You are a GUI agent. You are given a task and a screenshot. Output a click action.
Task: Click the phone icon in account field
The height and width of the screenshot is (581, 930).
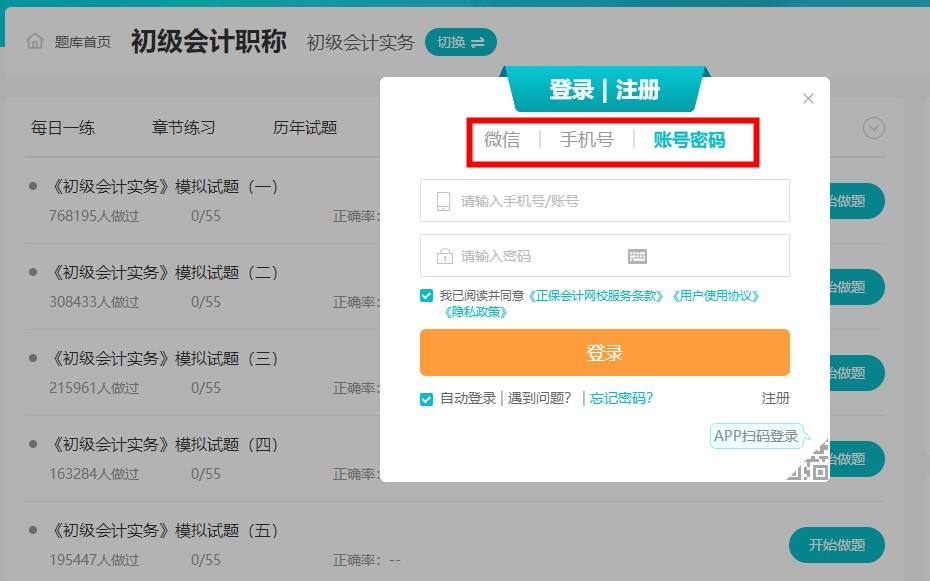(444, 201)
